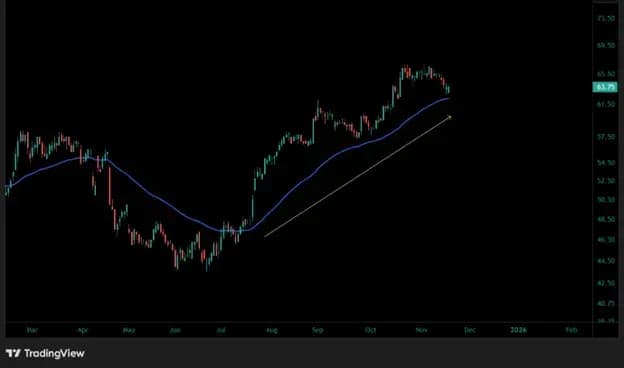Click the 61.50 price axis label
The width and height of the screenshot is (624, 368).
tap(606, 104)
